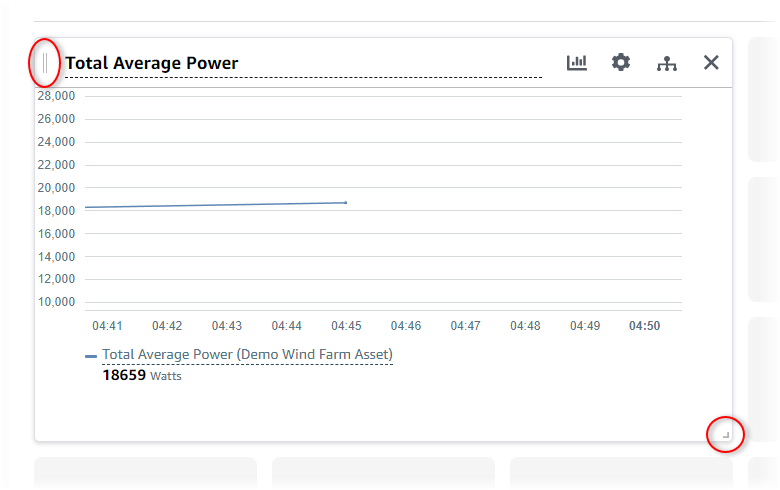Click the Total Average Power (Demo Wind Farm Asset) legend label
The width and height of the screenshot is (780, 490).
[247, 354]
